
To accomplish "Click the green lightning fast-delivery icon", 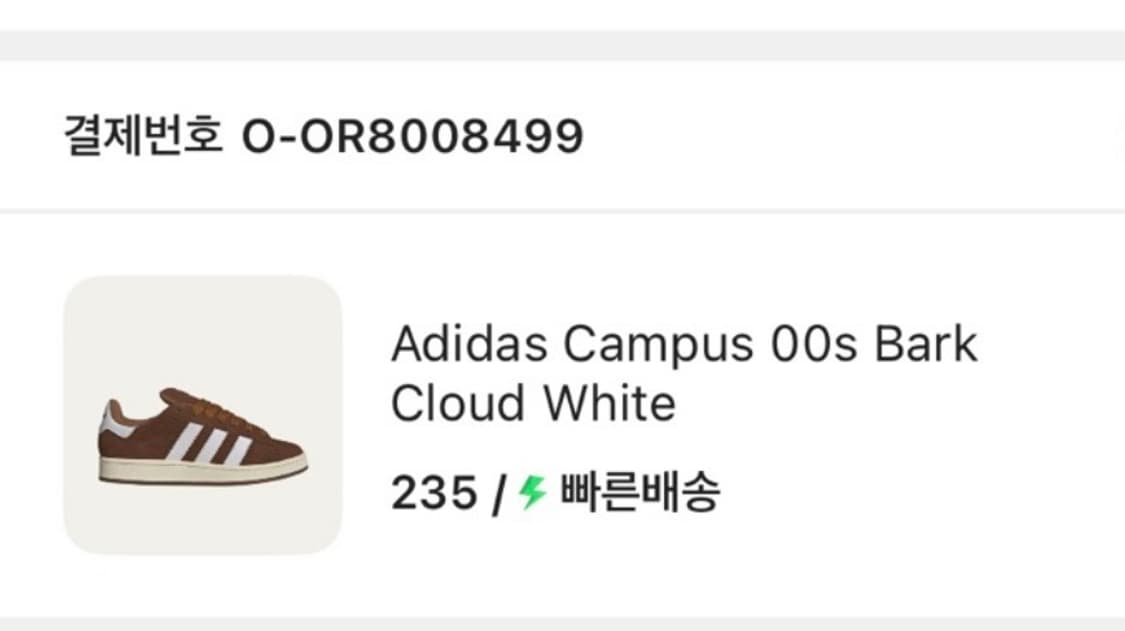I will [531, 490].
